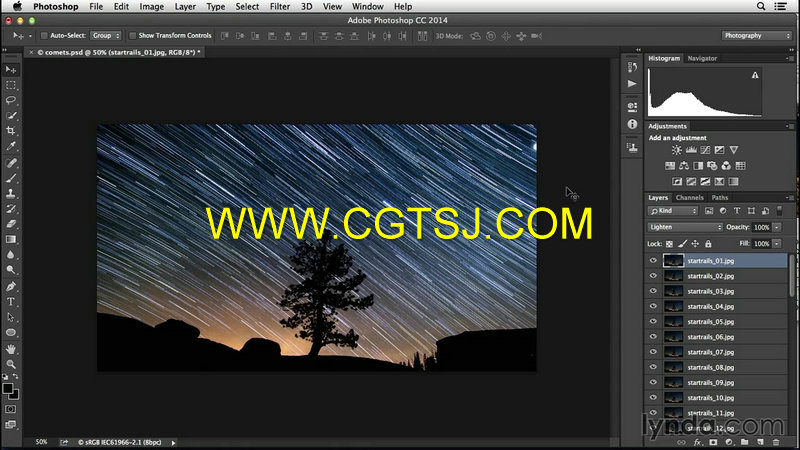Viewport: 800px width, 450px height.
Task: Open the status bar info arrow menu
Action: pos(173,443)
